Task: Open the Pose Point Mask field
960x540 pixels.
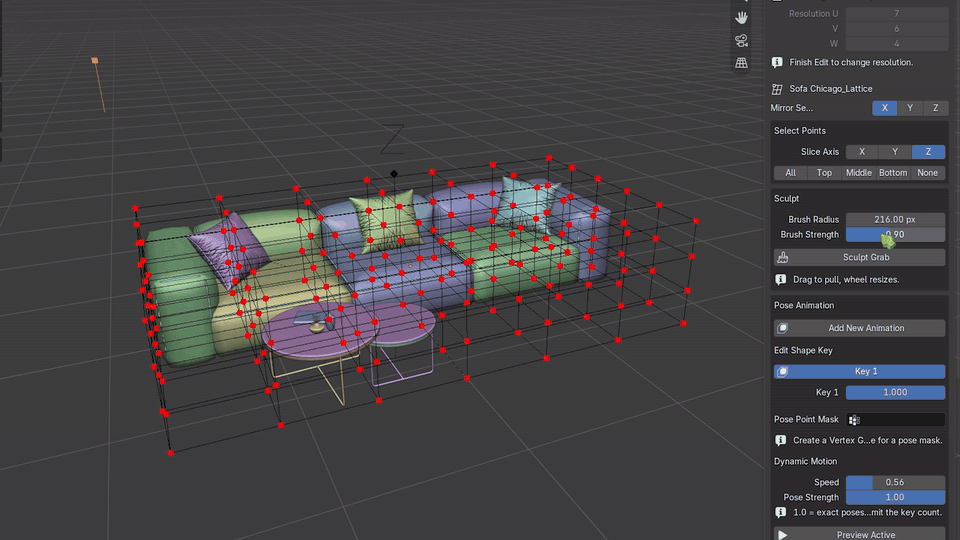Action: 895,419
